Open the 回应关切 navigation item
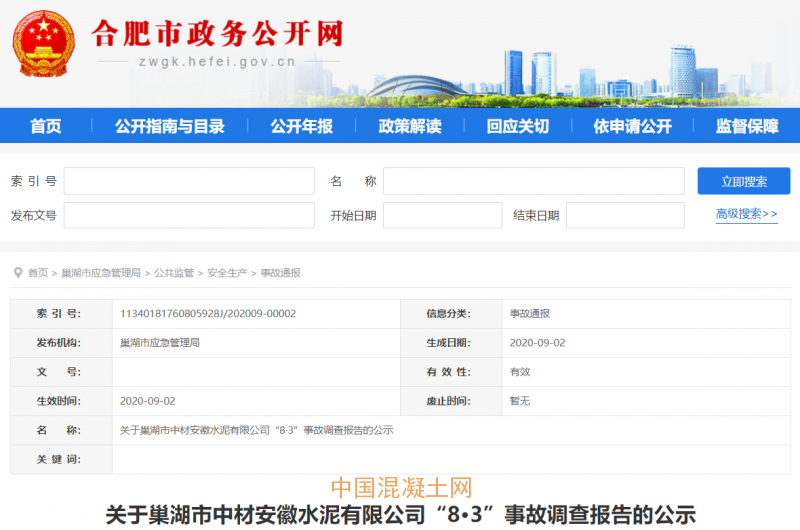800x530 pixels. pyautogui.click(x=517, y=126)
